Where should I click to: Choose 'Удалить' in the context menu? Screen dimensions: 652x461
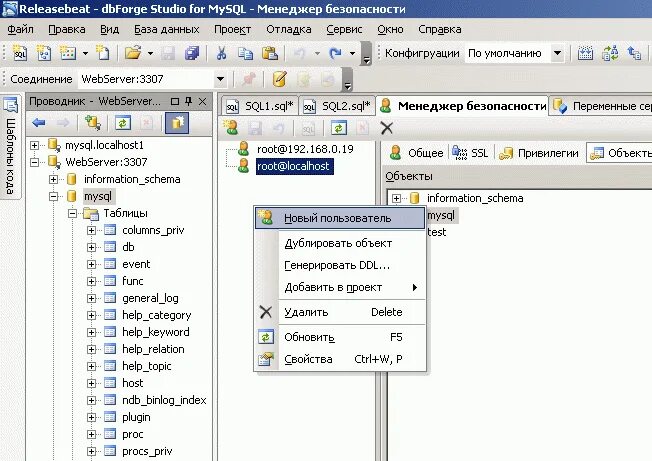(340, 312)
